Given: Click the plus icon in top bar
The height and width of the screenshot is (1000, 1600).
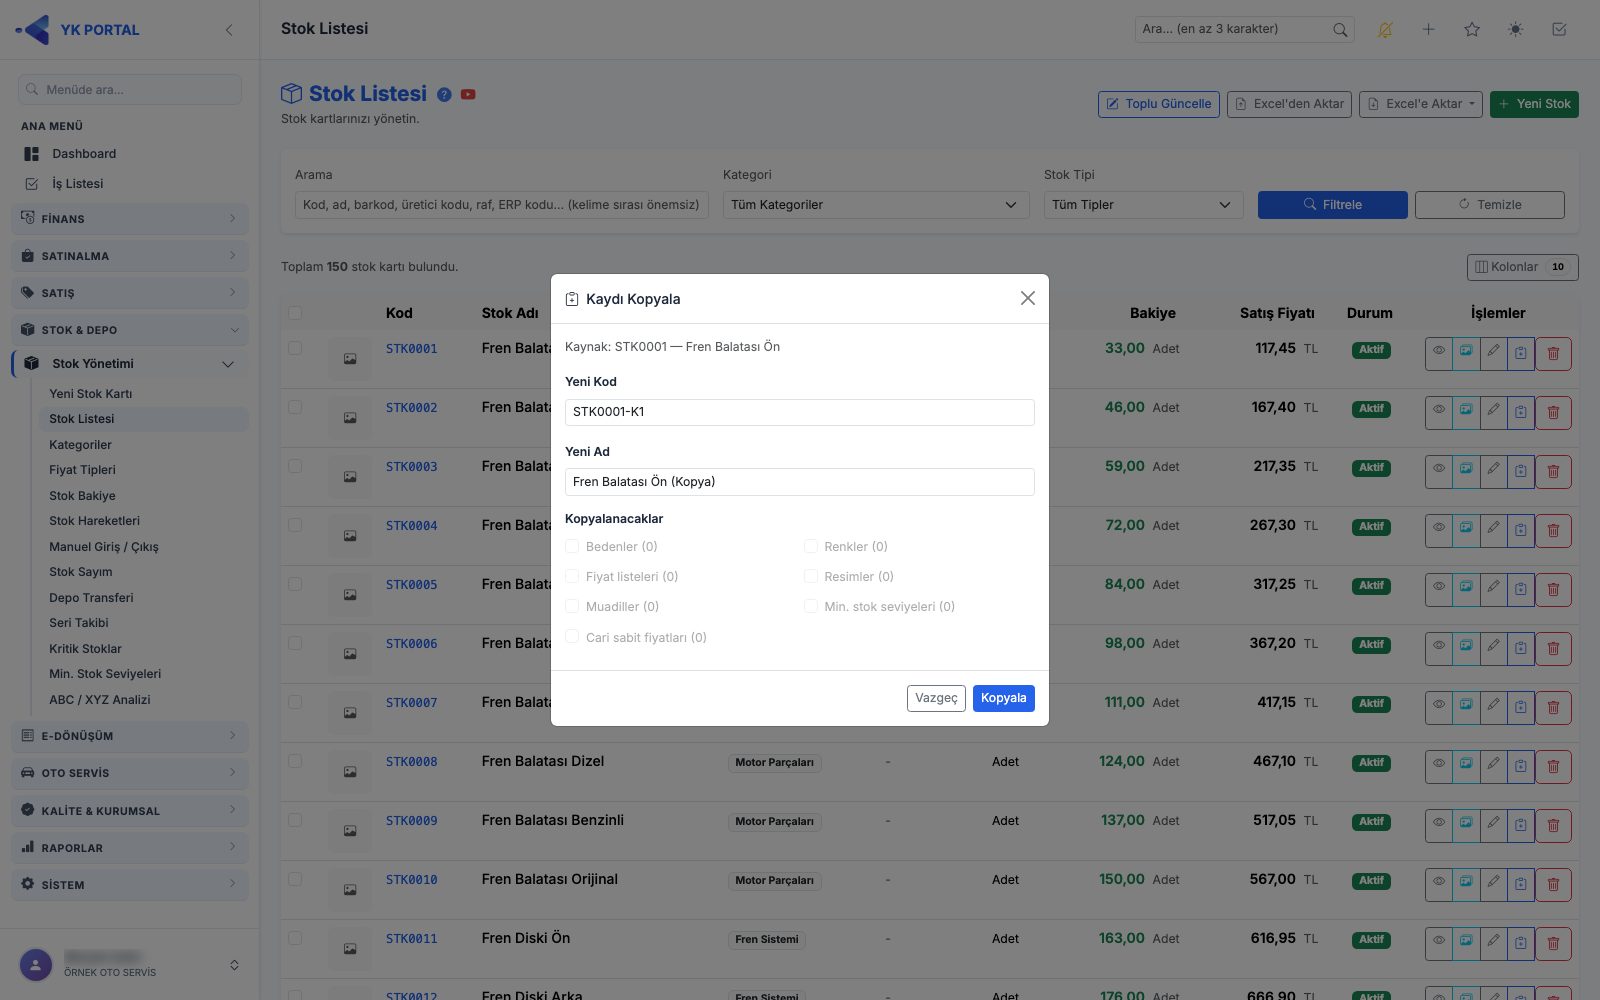Looking at the screenshot, I should [1429, 30].
